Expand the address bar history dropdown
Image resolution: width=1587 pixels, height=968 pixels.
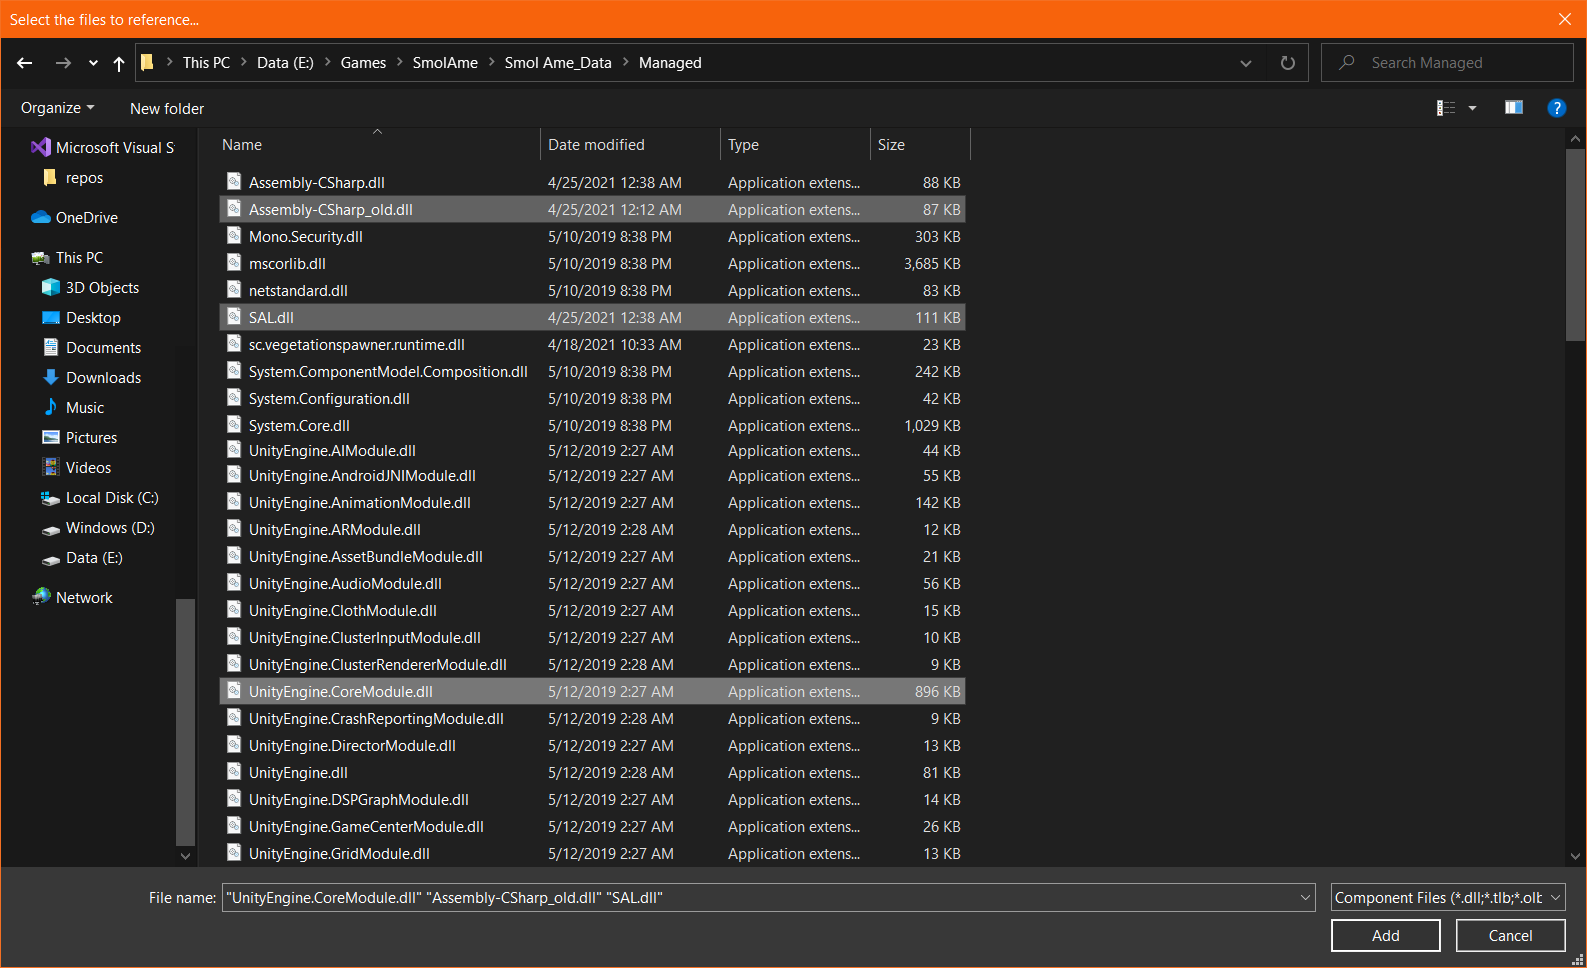(x=1246, y=63)
